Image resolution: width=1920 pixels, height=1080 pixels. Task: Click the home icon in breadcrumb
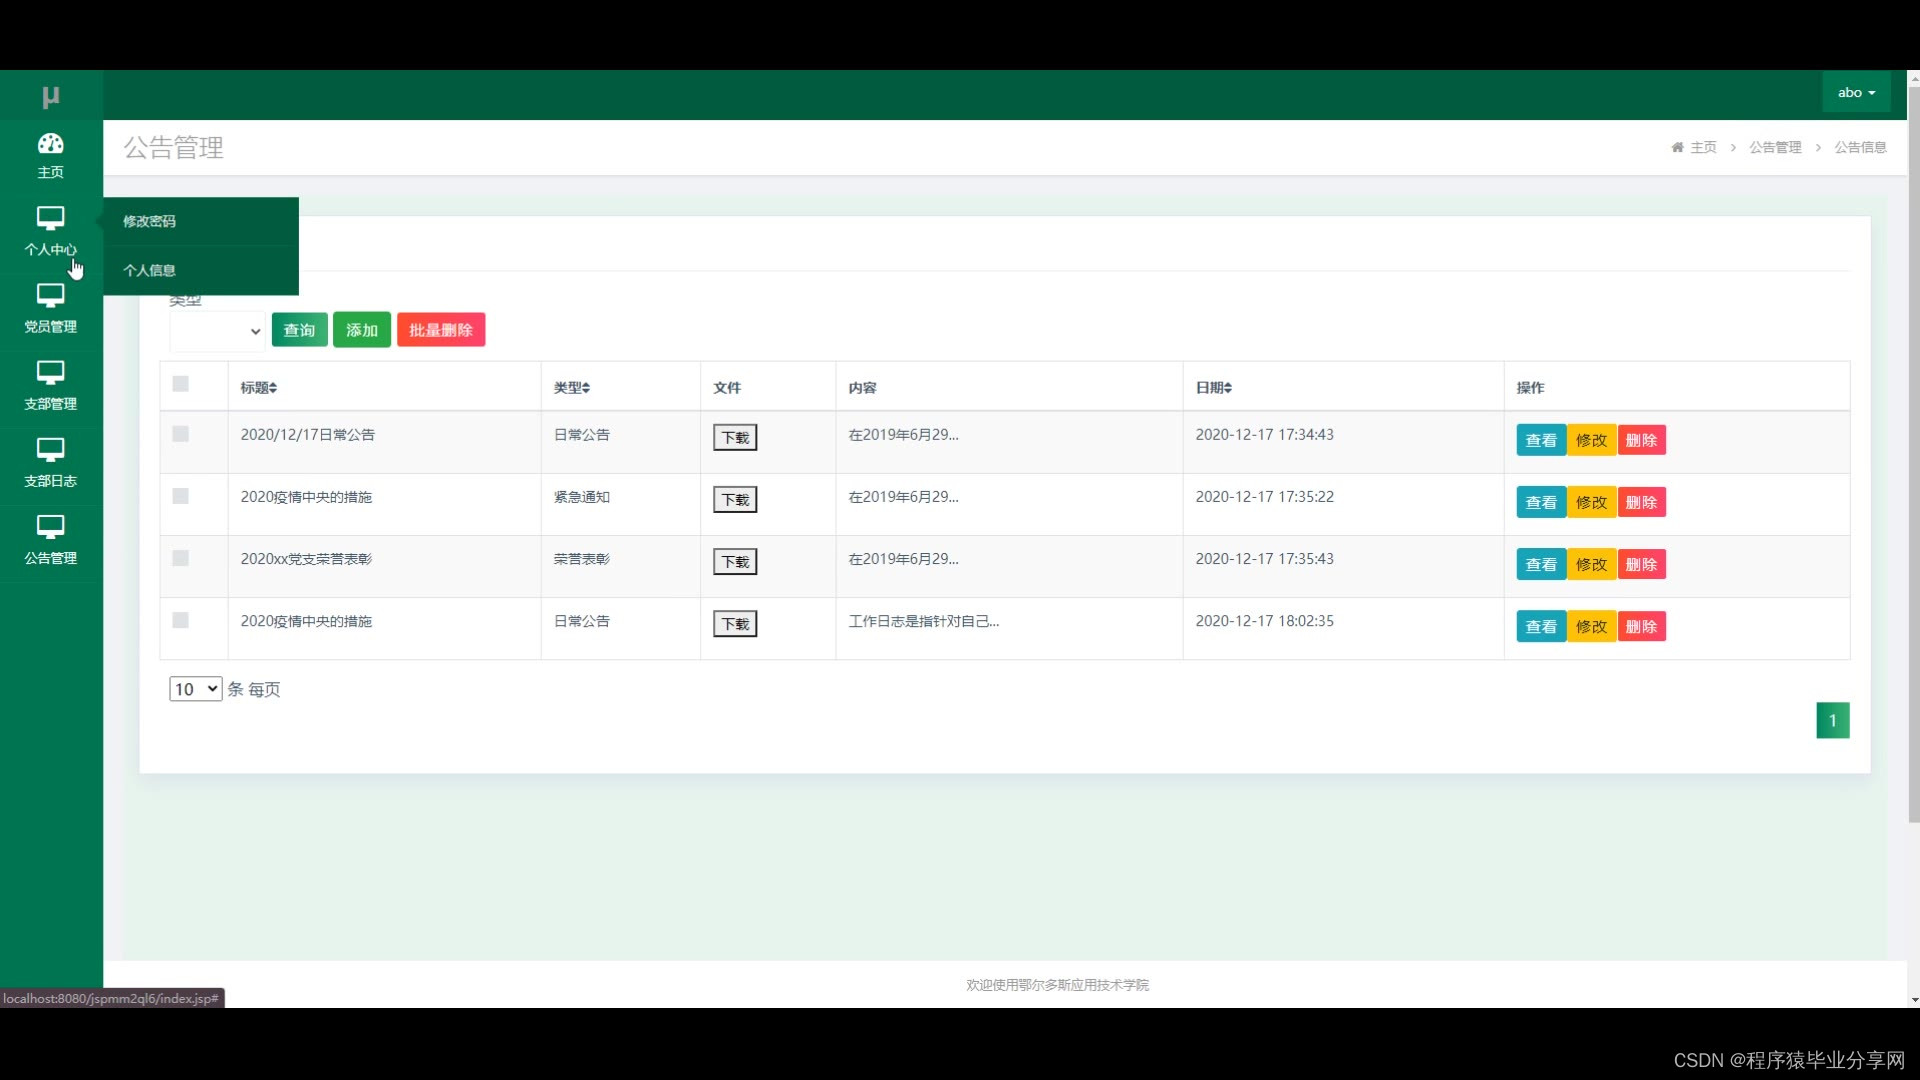pyautogui.click(x=1677, y=147)
